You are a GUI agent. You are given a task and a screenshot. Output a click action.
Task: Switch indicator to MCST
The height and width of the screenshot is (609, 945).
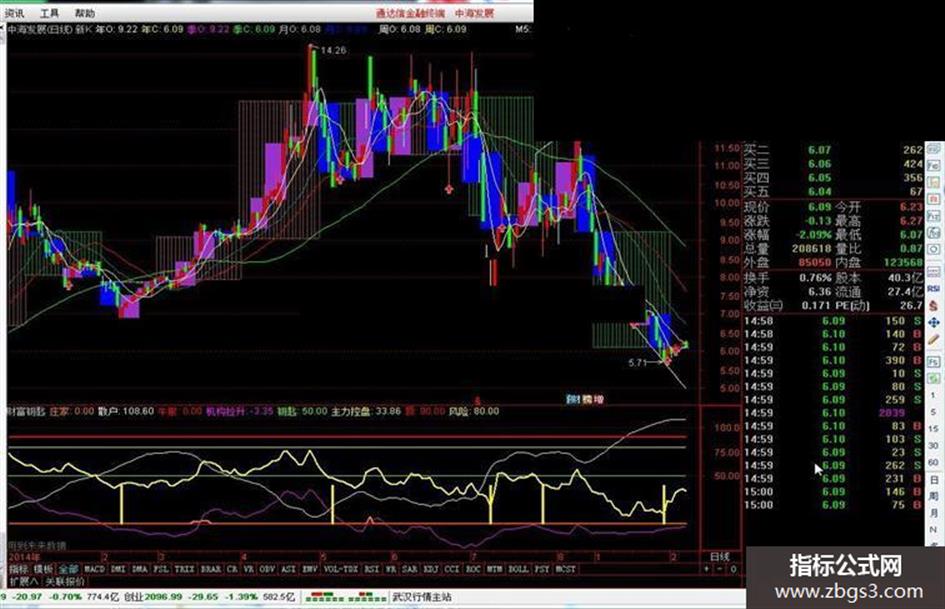pyautogui.click(x=565, y=569)
